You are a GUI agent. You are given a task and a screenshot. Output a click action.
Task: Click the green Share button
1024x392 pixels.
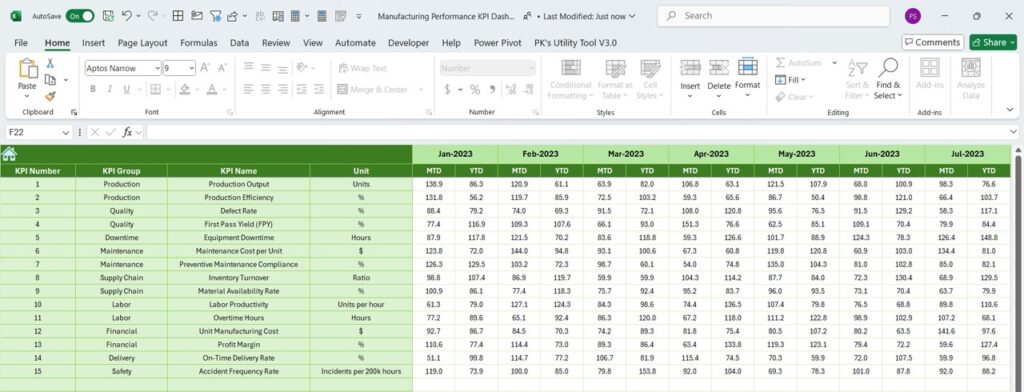[x=993, y=42]
